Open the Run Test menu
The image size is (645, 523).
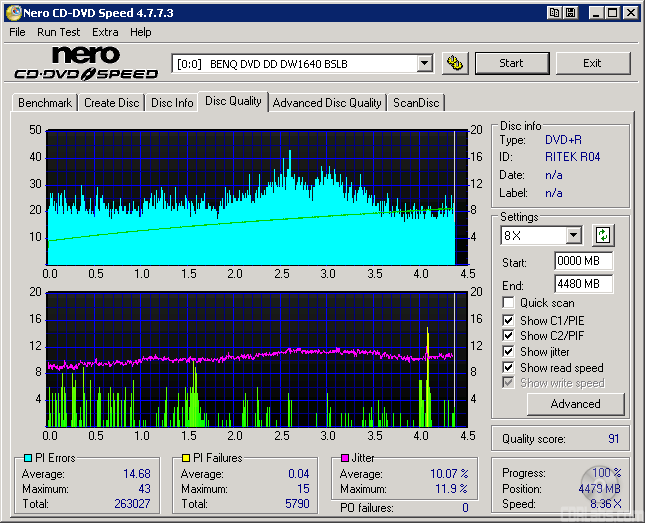pyautogui.click(x=59, y=32)
